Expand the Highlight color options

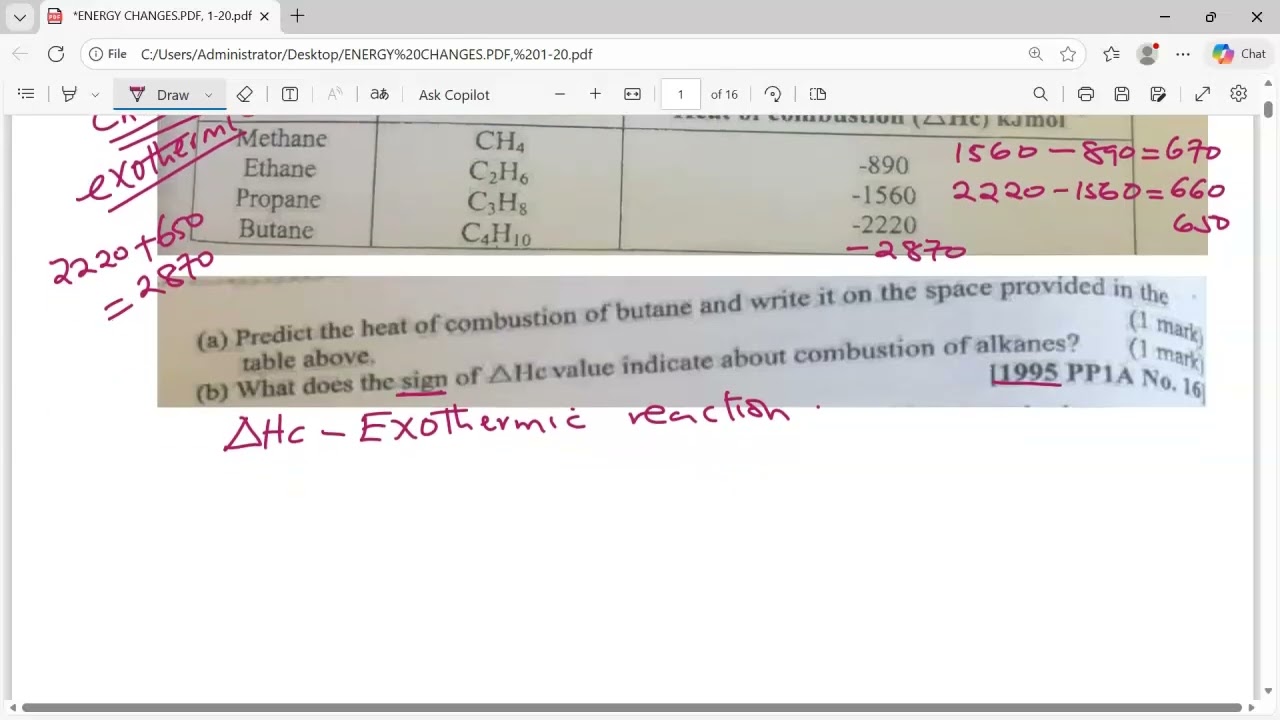(x=95, y=94)
